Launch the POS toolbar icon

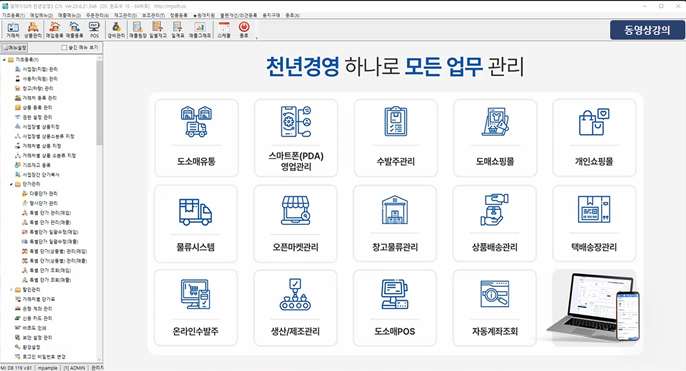[x=94, y=30]
